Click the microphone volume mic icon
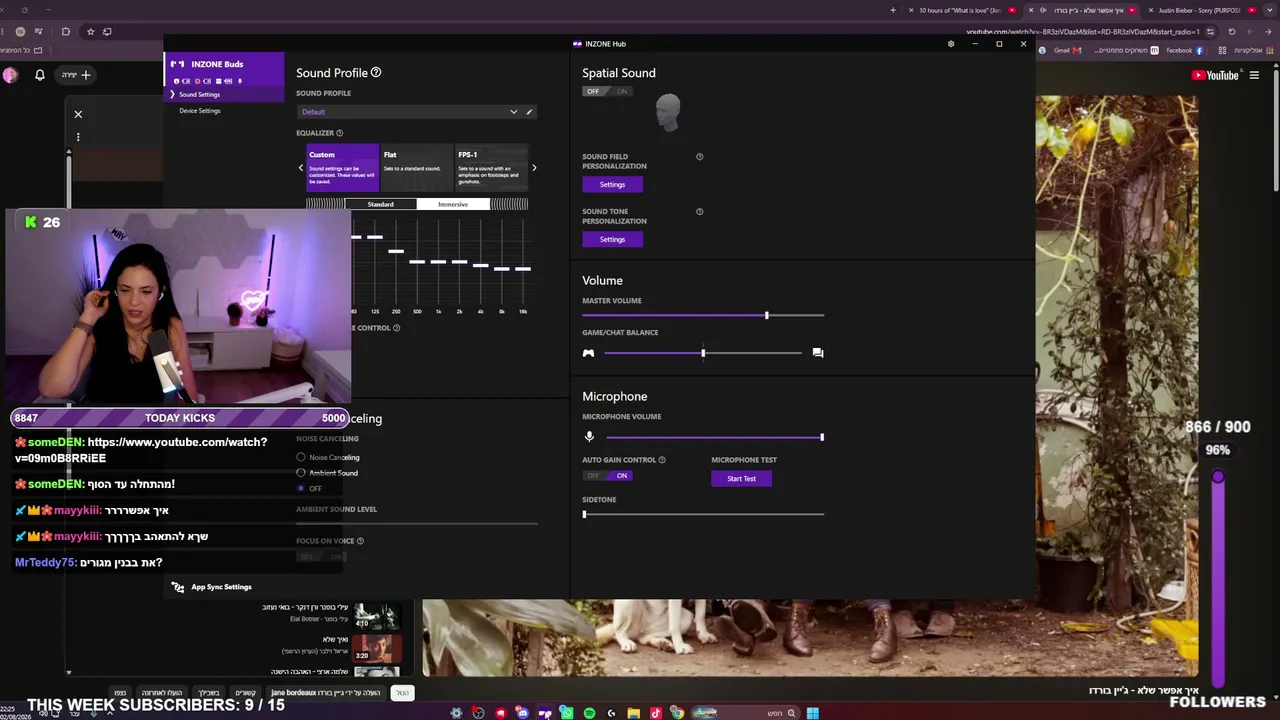The height and width of the screenshot is (720, 1280). coord(589,437)
